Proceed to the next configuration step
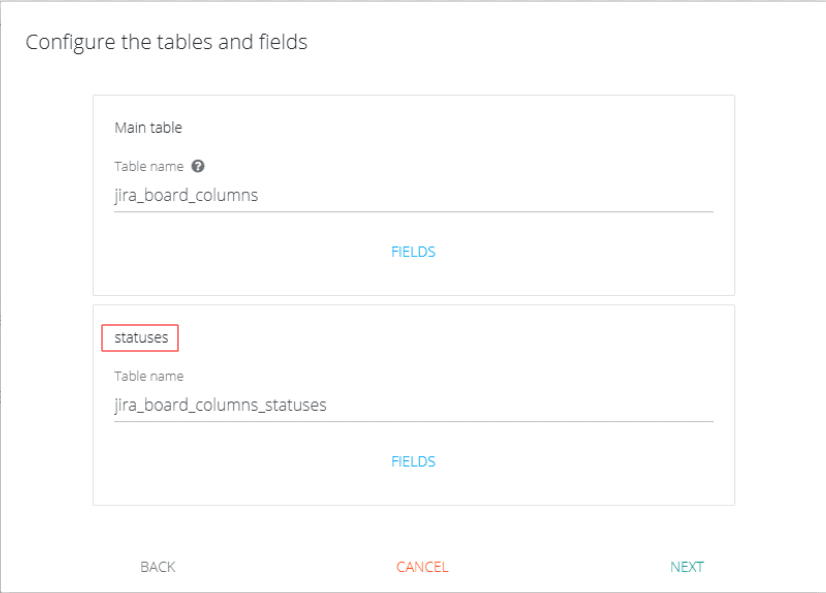Viewport: 826px width, 593px height. coord(687,566)
